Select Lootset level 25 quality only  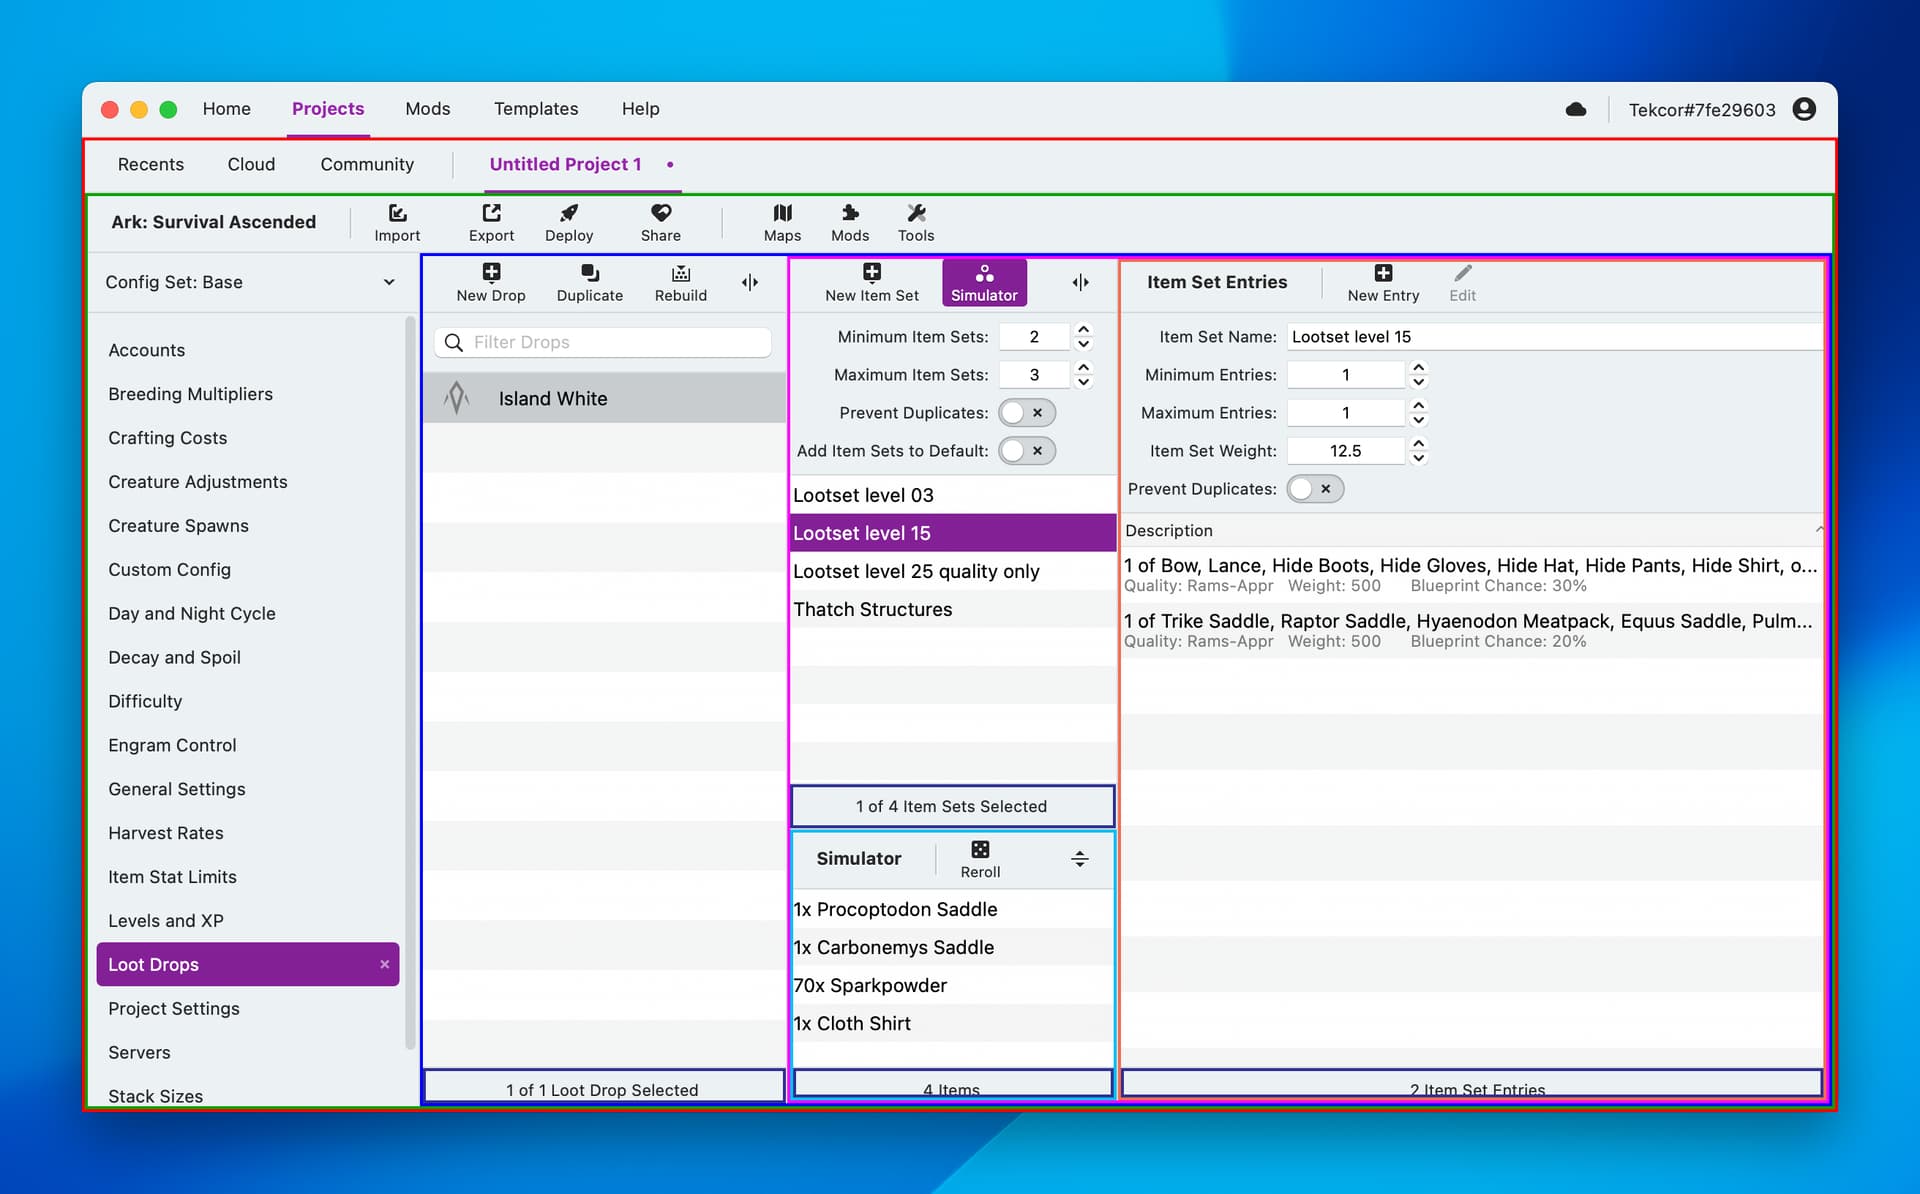pyautogui.click(x=916, y=571)
